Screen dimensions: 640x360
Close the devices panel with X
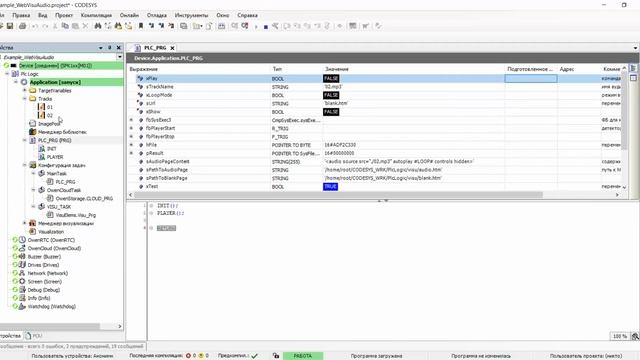pos(119,48)
